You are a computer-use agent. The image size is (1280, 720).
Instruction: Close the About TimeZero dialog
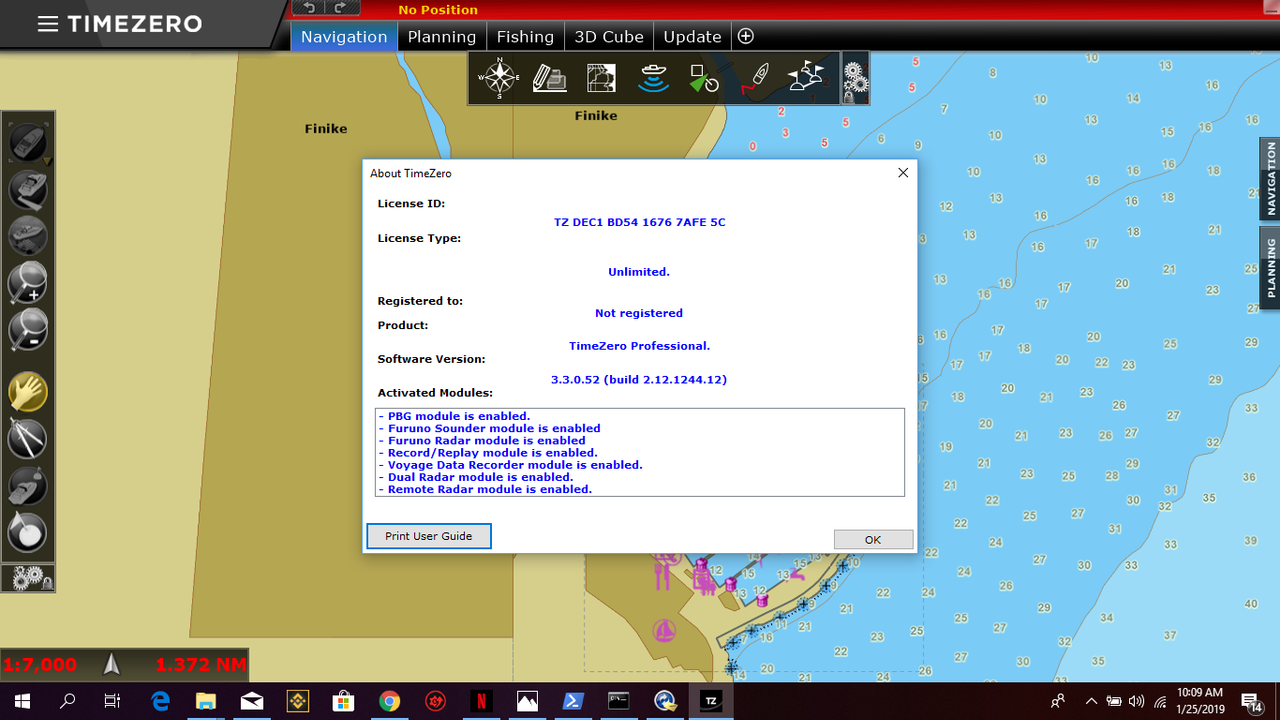(x=903, y=173)
